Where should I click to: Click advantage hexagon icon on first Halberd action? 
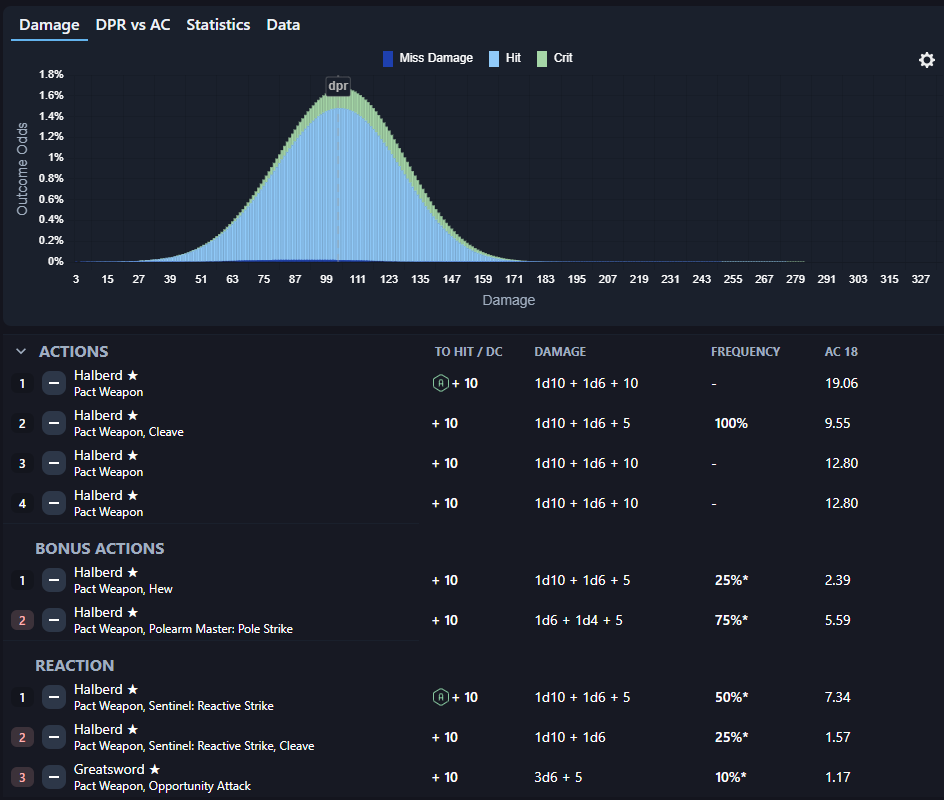(440, 383)
